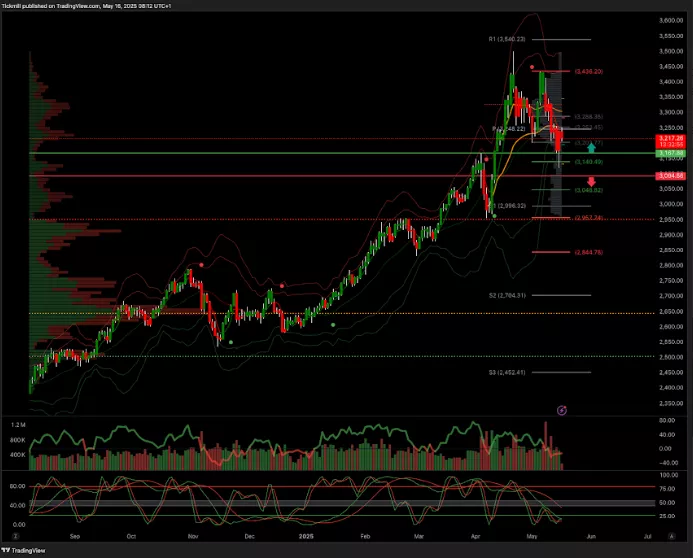Image resolution: width=693 pixels, height=558 pixels.
Task: Click the purple lightning event icon
Action: pos(562,410)
